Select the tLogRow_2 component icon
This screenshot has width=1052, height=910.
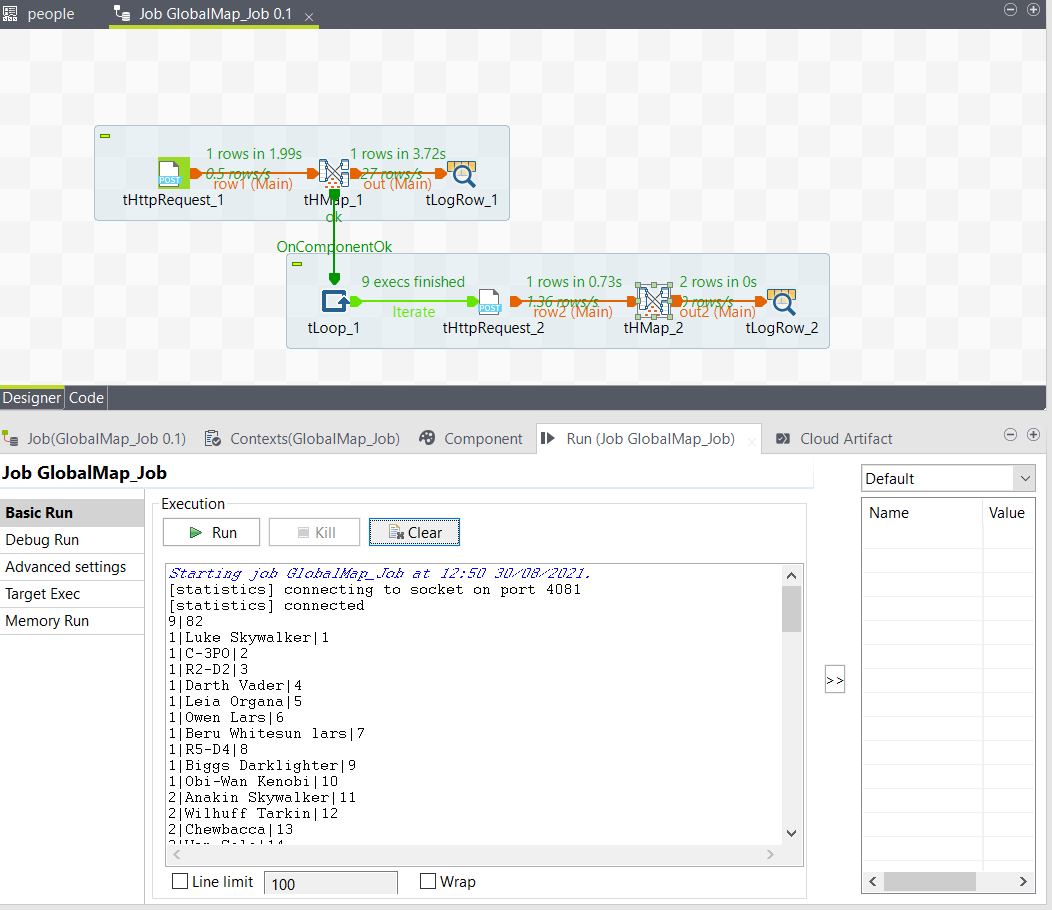coord(782,301)
